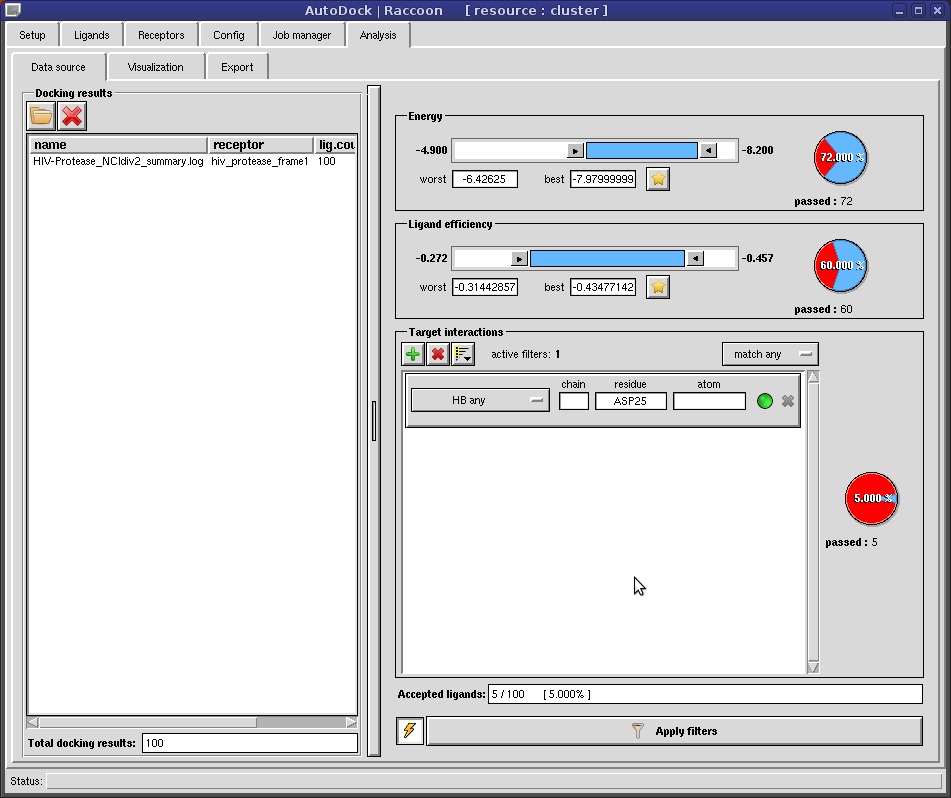Click the chain input field

[x=574, y=401]
